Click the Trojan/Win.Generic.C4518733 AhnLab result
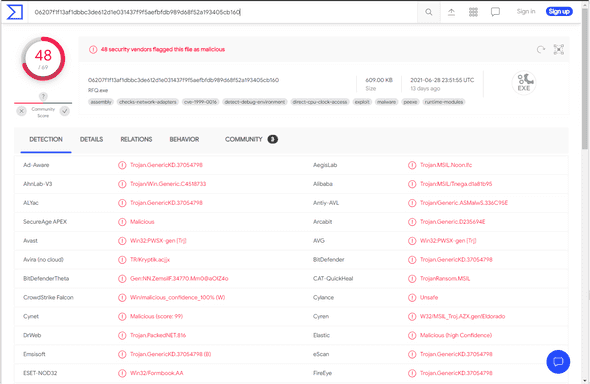Viewport: 590px width, 384px height. click(x=168, y=184)
